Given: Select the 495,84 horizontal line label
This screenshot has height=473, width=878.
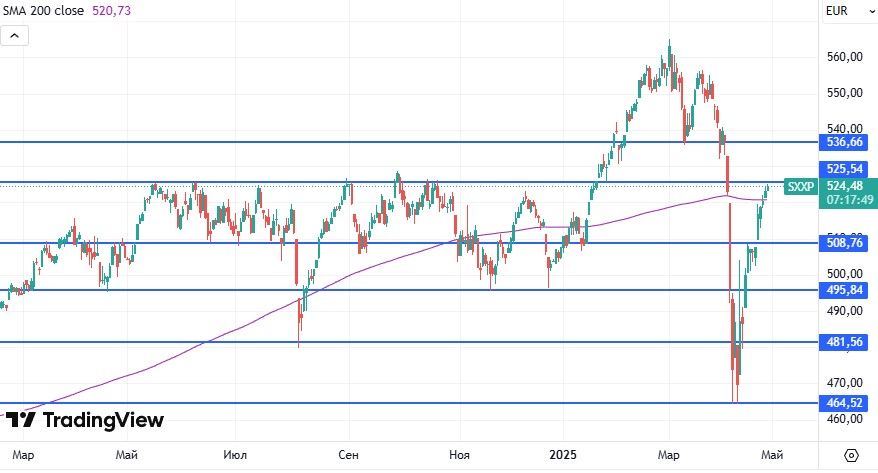Looking at the screenshot, I should tap(844, 290).
